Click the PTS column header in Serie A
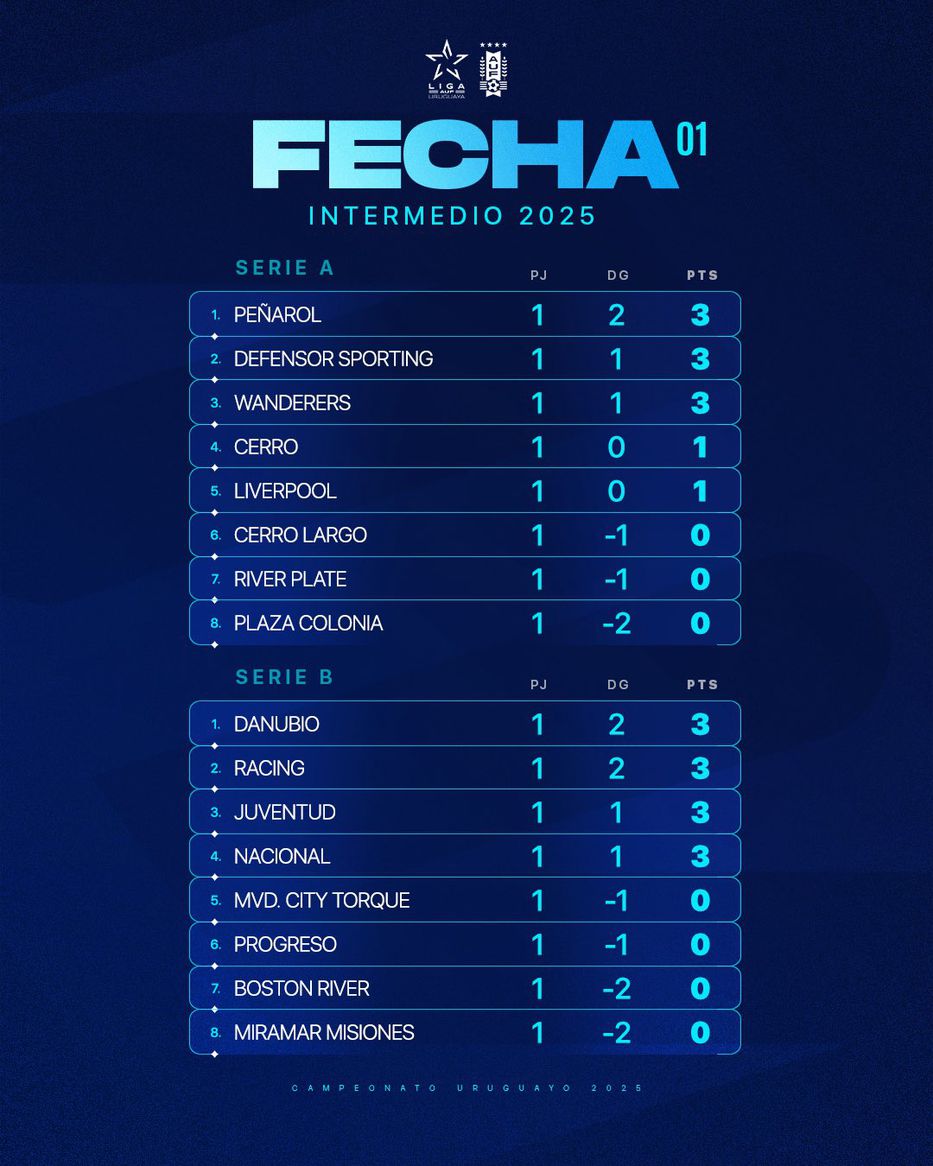 (x=703, y=275)
